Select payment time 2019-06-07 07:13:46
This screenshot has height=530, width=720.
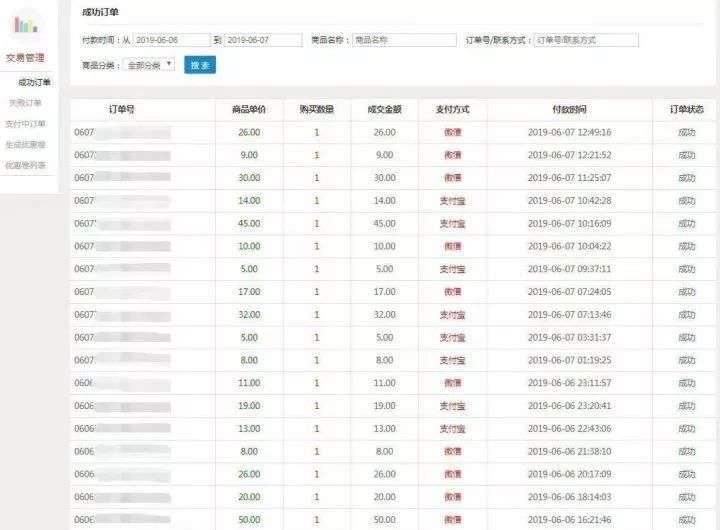click(569, 315)
